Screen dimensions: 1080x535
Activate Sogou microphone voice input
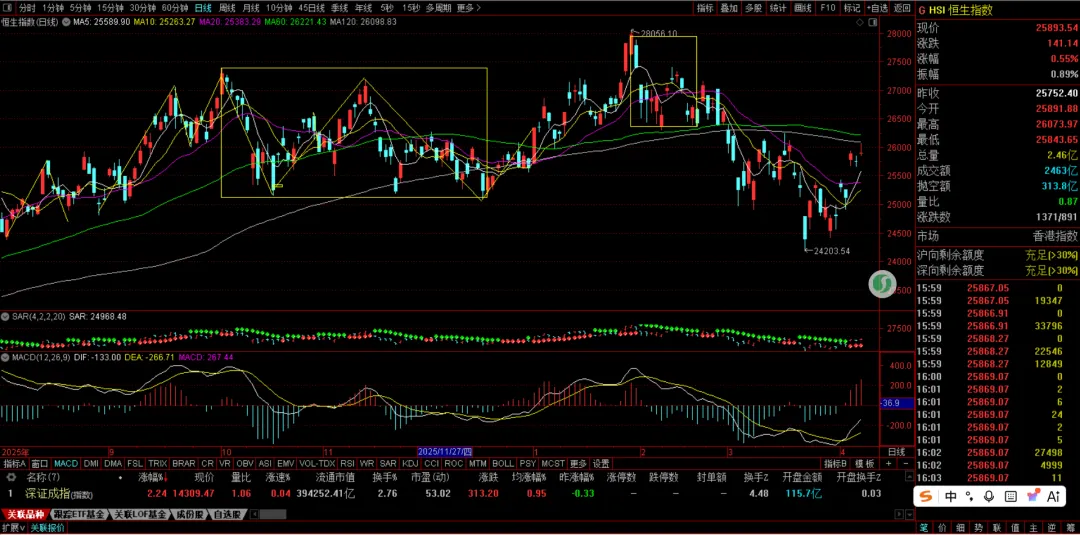pyautogui.click(x=989, y=496)
